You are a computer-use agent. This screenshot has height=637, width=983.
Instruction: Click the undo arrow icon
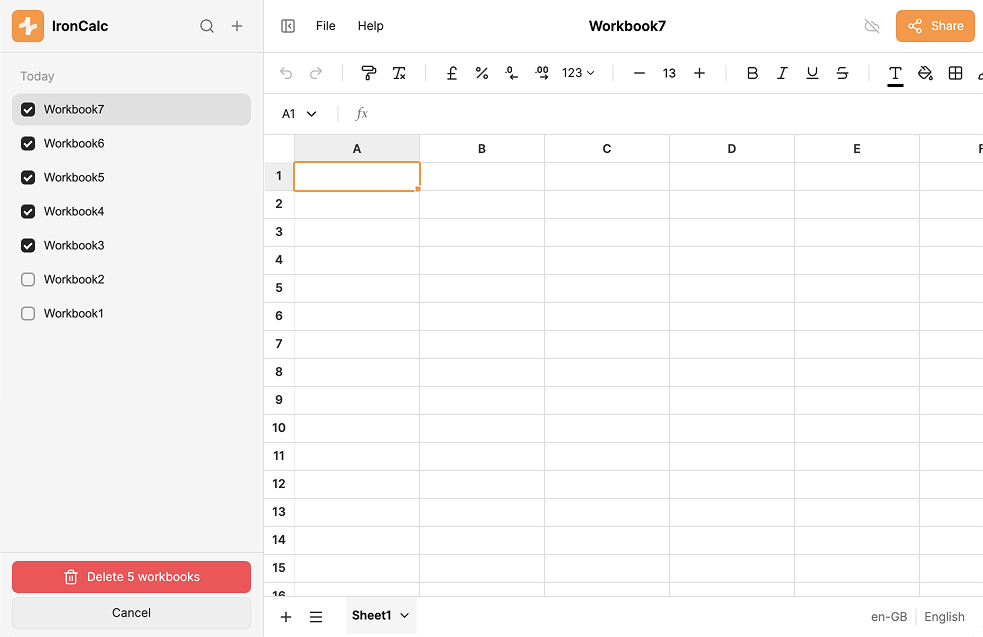pyautogui.click(x=286, y=73)
